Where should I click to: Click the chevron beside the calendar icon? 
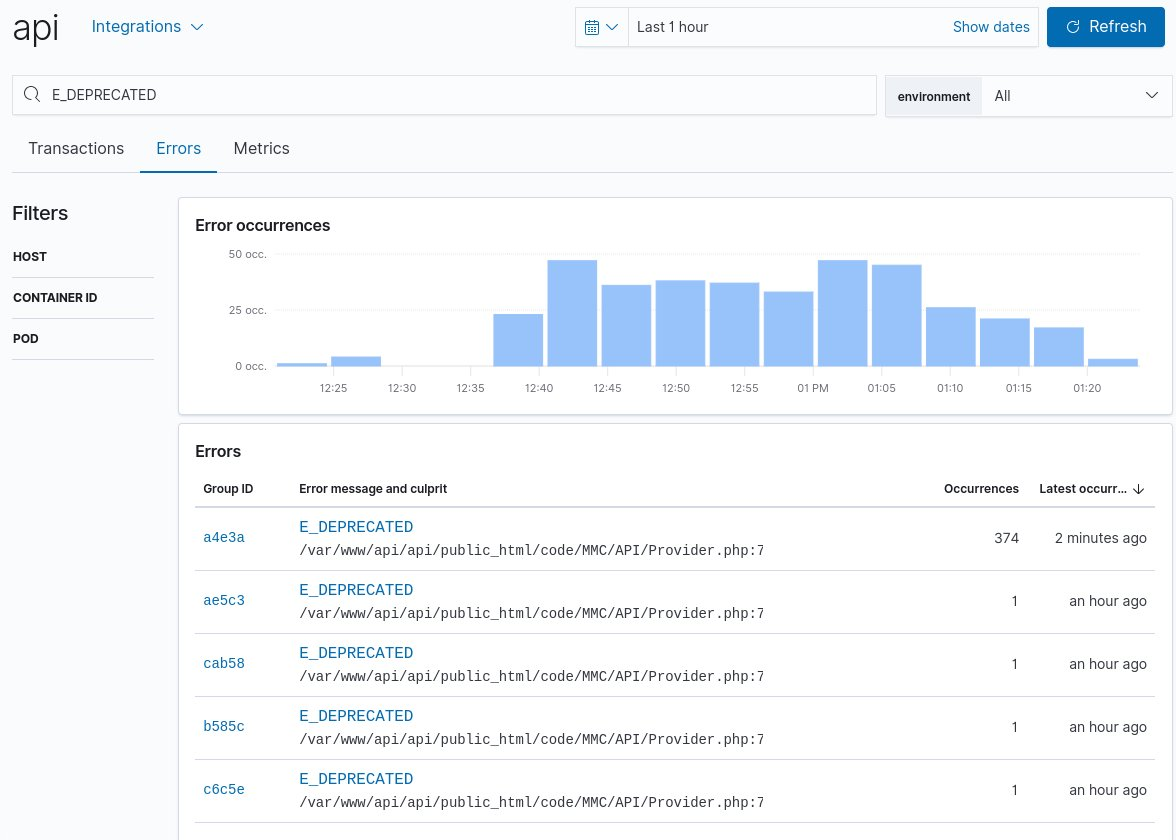click(611, 27)
